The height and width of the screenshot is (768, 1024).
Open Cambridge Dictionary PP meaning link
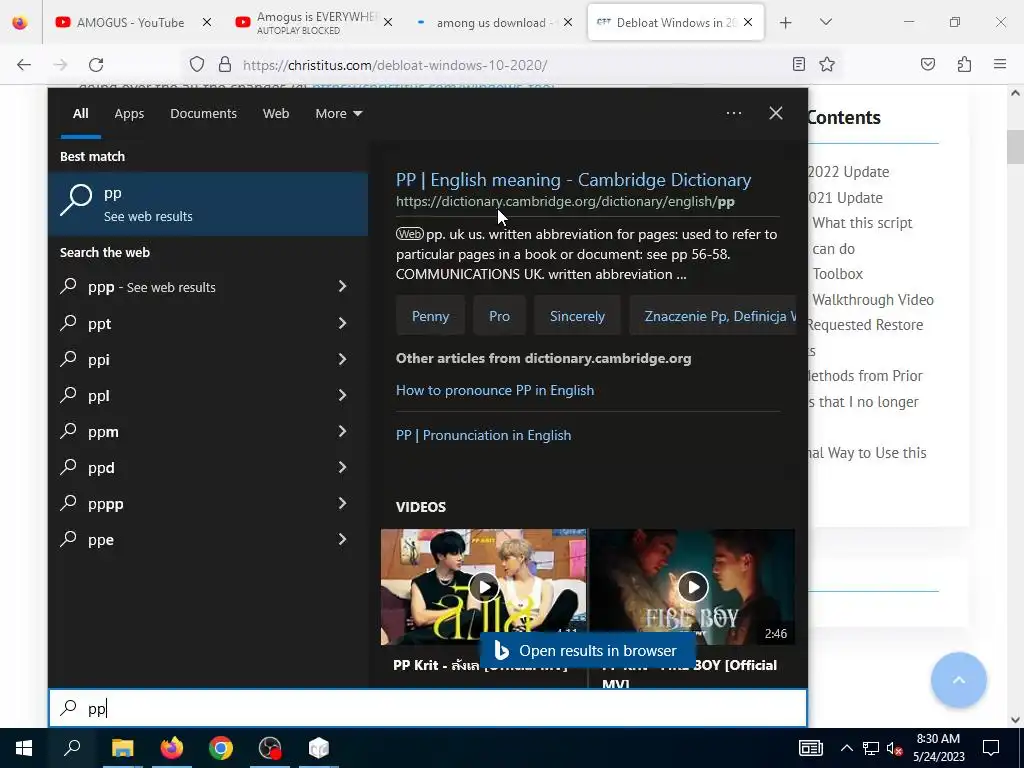click(573, 180)
